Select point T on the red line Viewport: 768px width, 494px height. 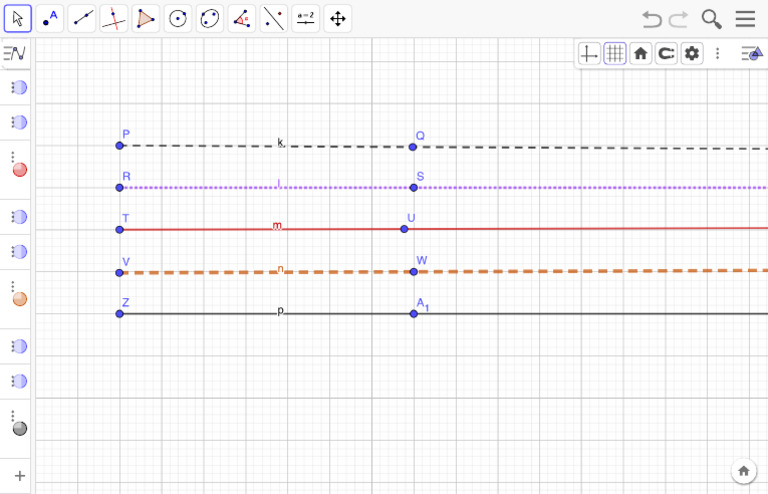pyautogui.click(x=120, y=230)
